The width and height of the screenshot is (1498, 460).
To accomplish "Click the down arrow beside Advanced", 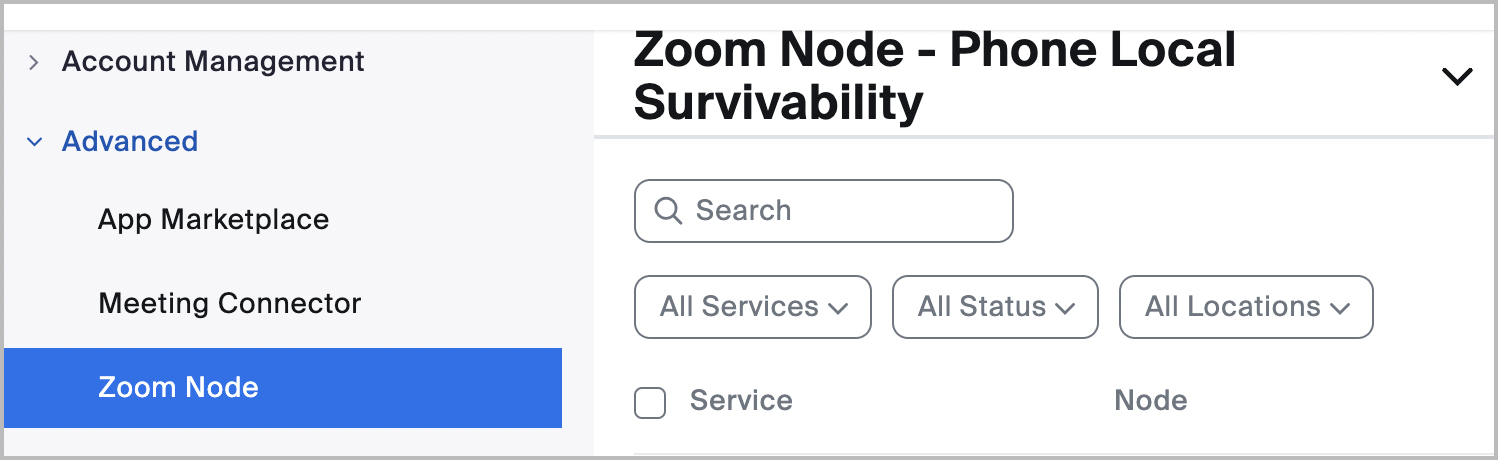I will (x=35, y=142).
